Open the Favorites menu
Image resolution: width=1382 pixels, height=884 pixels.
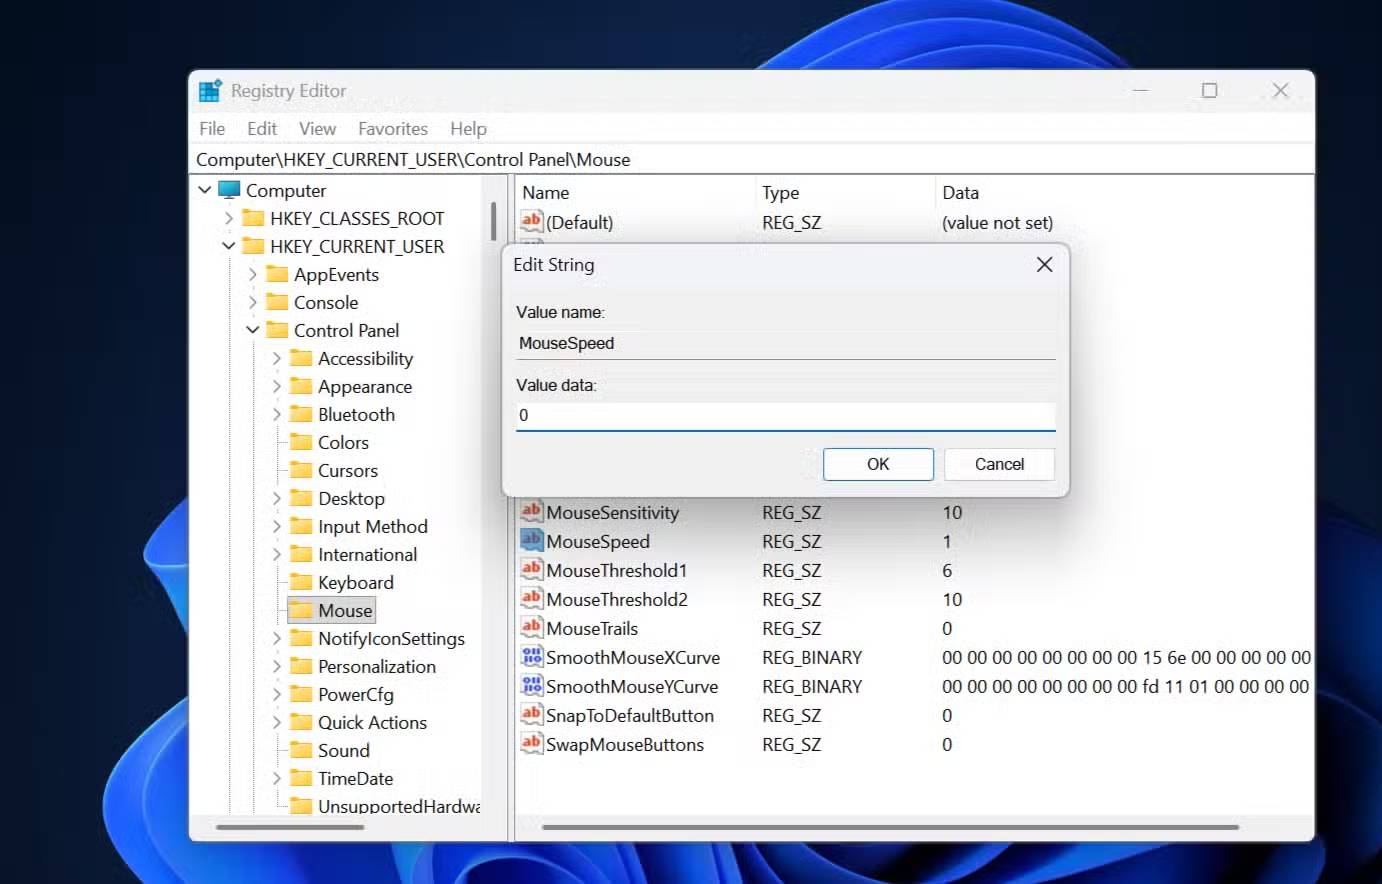point(392,129)
